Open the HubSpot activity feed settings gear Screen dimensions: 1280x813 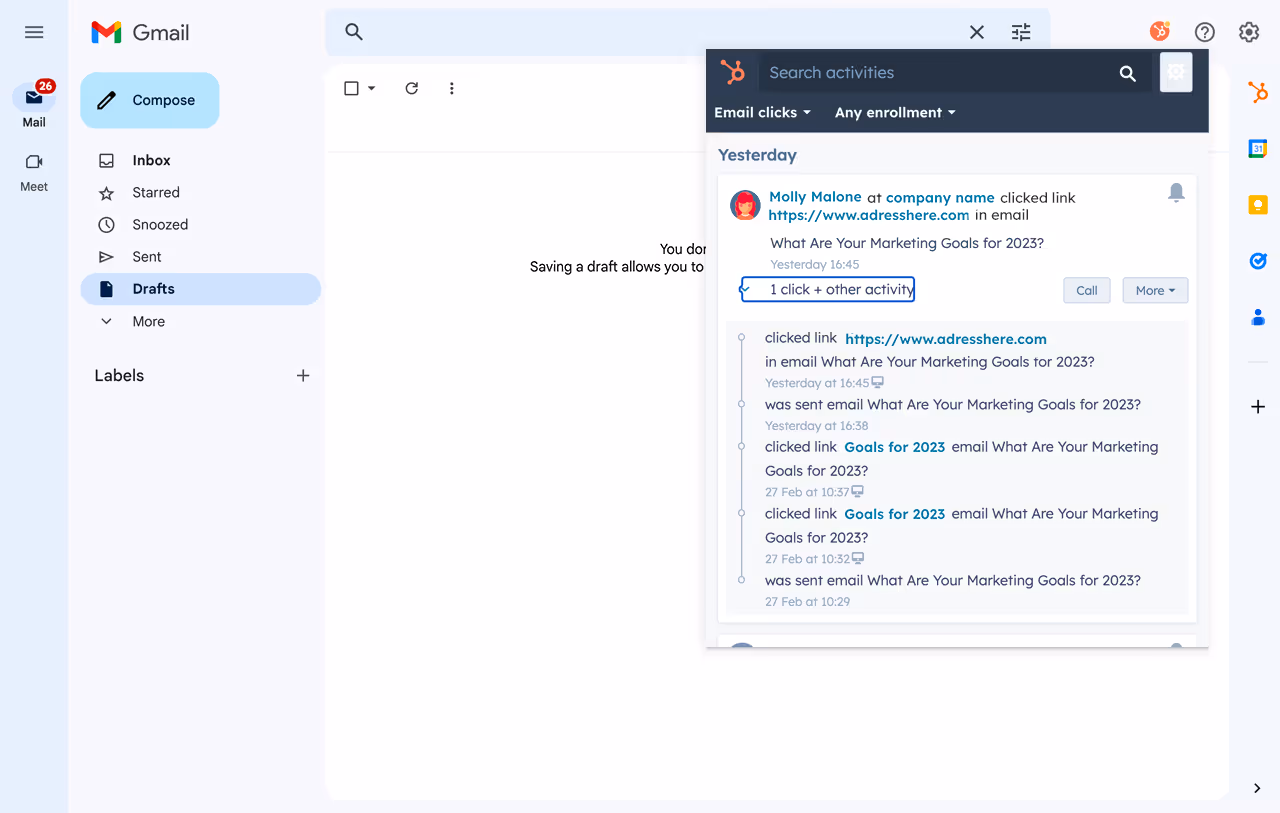click(1176, 72)
